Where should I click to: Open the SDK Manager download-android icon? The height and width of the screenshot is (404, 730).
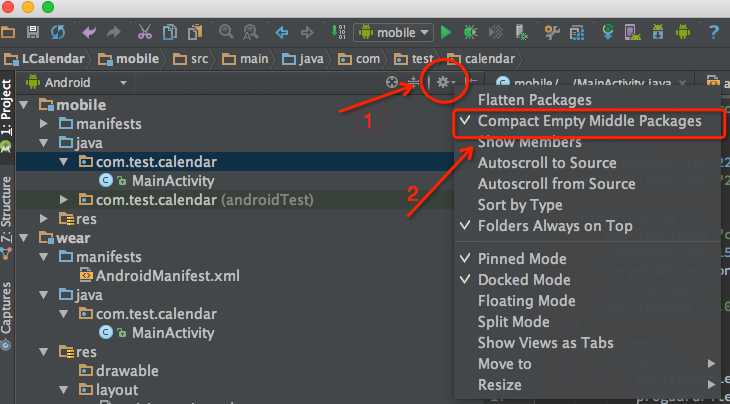(x=657, y=32)
